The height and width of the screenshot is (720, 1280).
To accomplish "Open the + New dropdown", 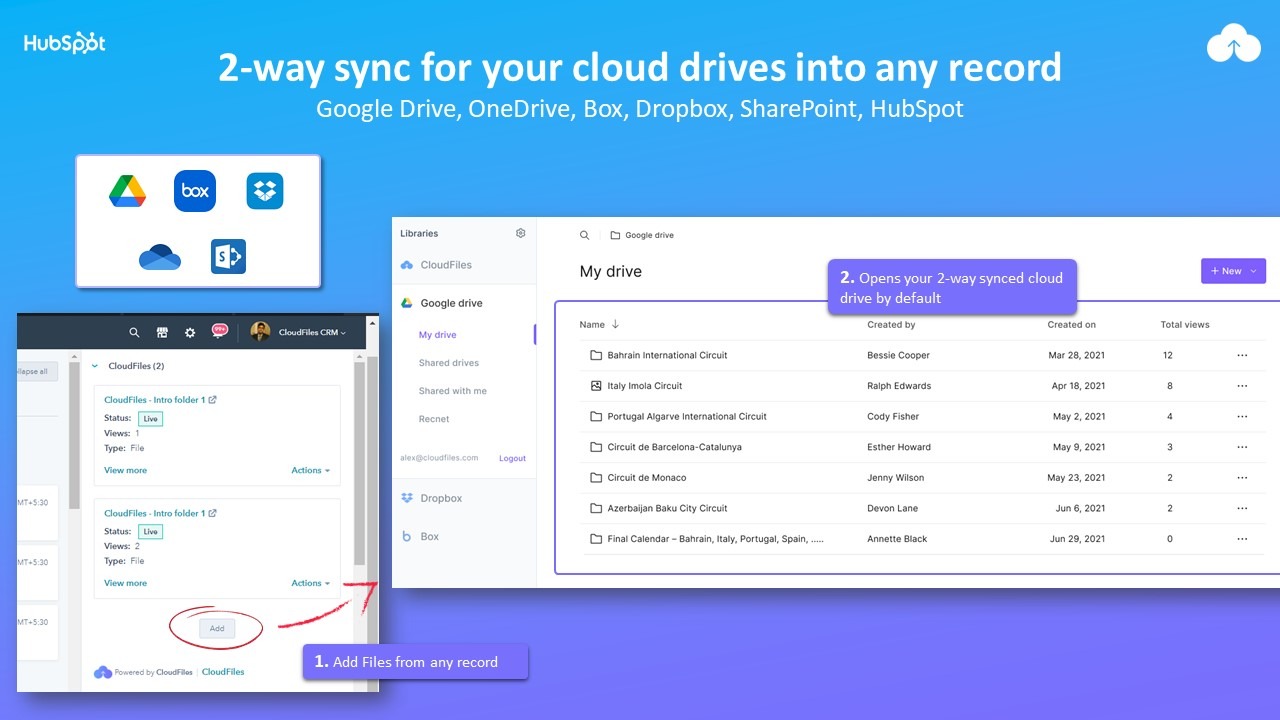I will [x=1233, y=270].
